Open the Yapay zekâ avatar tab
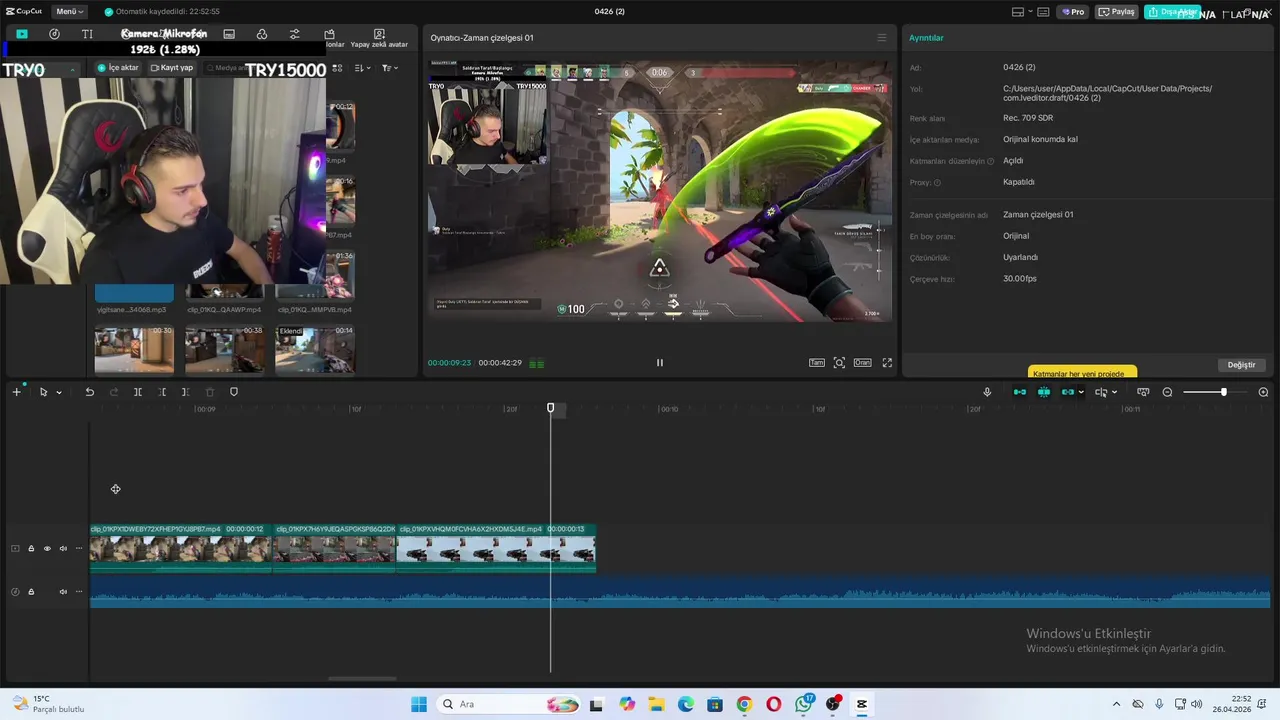1280x720 pixels. [379, 38]
